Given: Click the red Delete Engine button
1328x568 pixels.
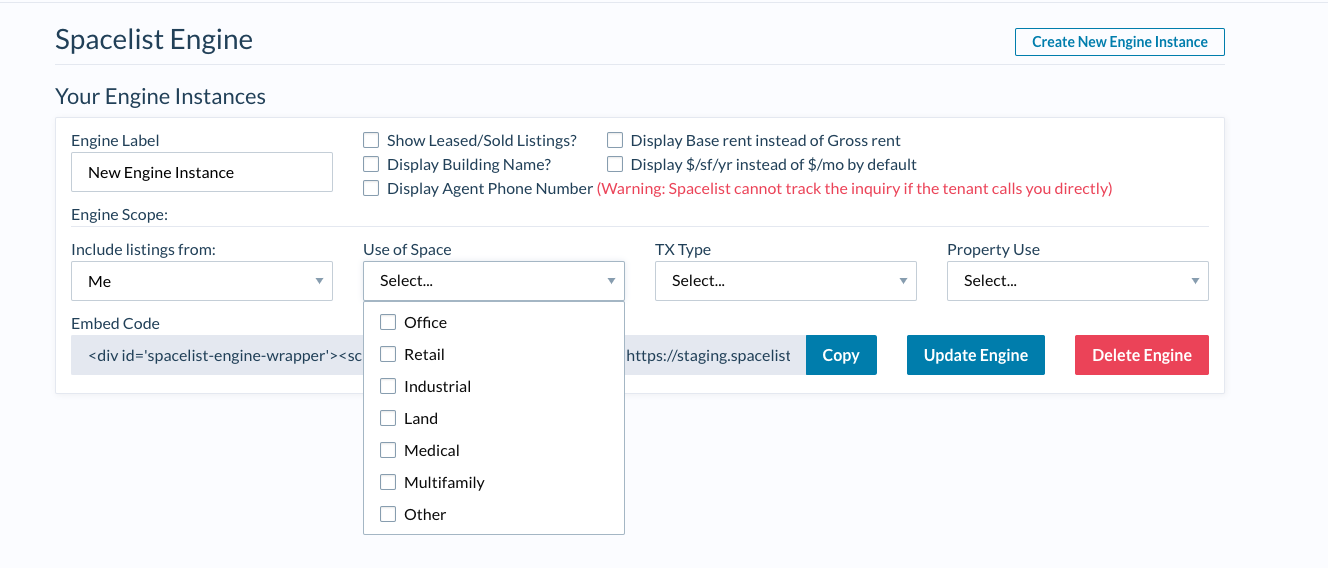Looking at the screenshot, I should point(1142,355).
